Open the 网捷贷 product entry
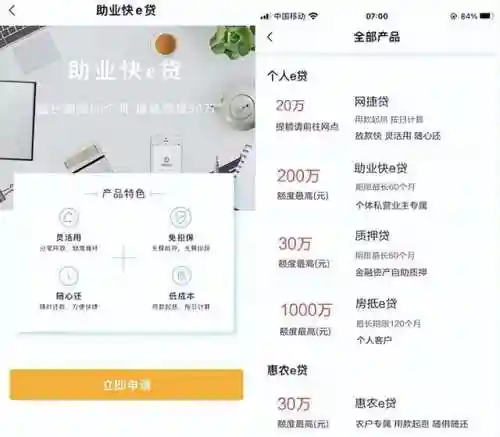The width and height of the screenshot is (500, 437). 377,118
